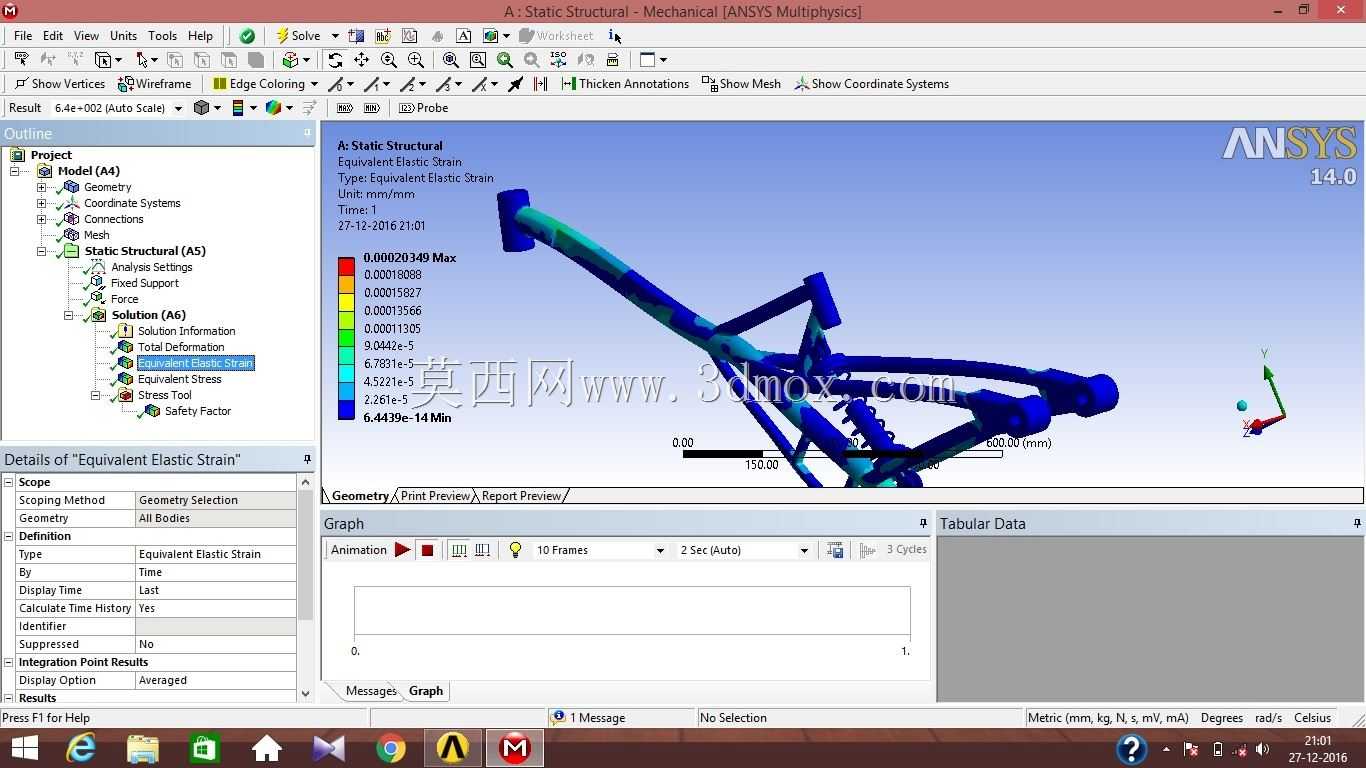
Task: Open Google Chrome from the taskbar
Action: point(391,748)
